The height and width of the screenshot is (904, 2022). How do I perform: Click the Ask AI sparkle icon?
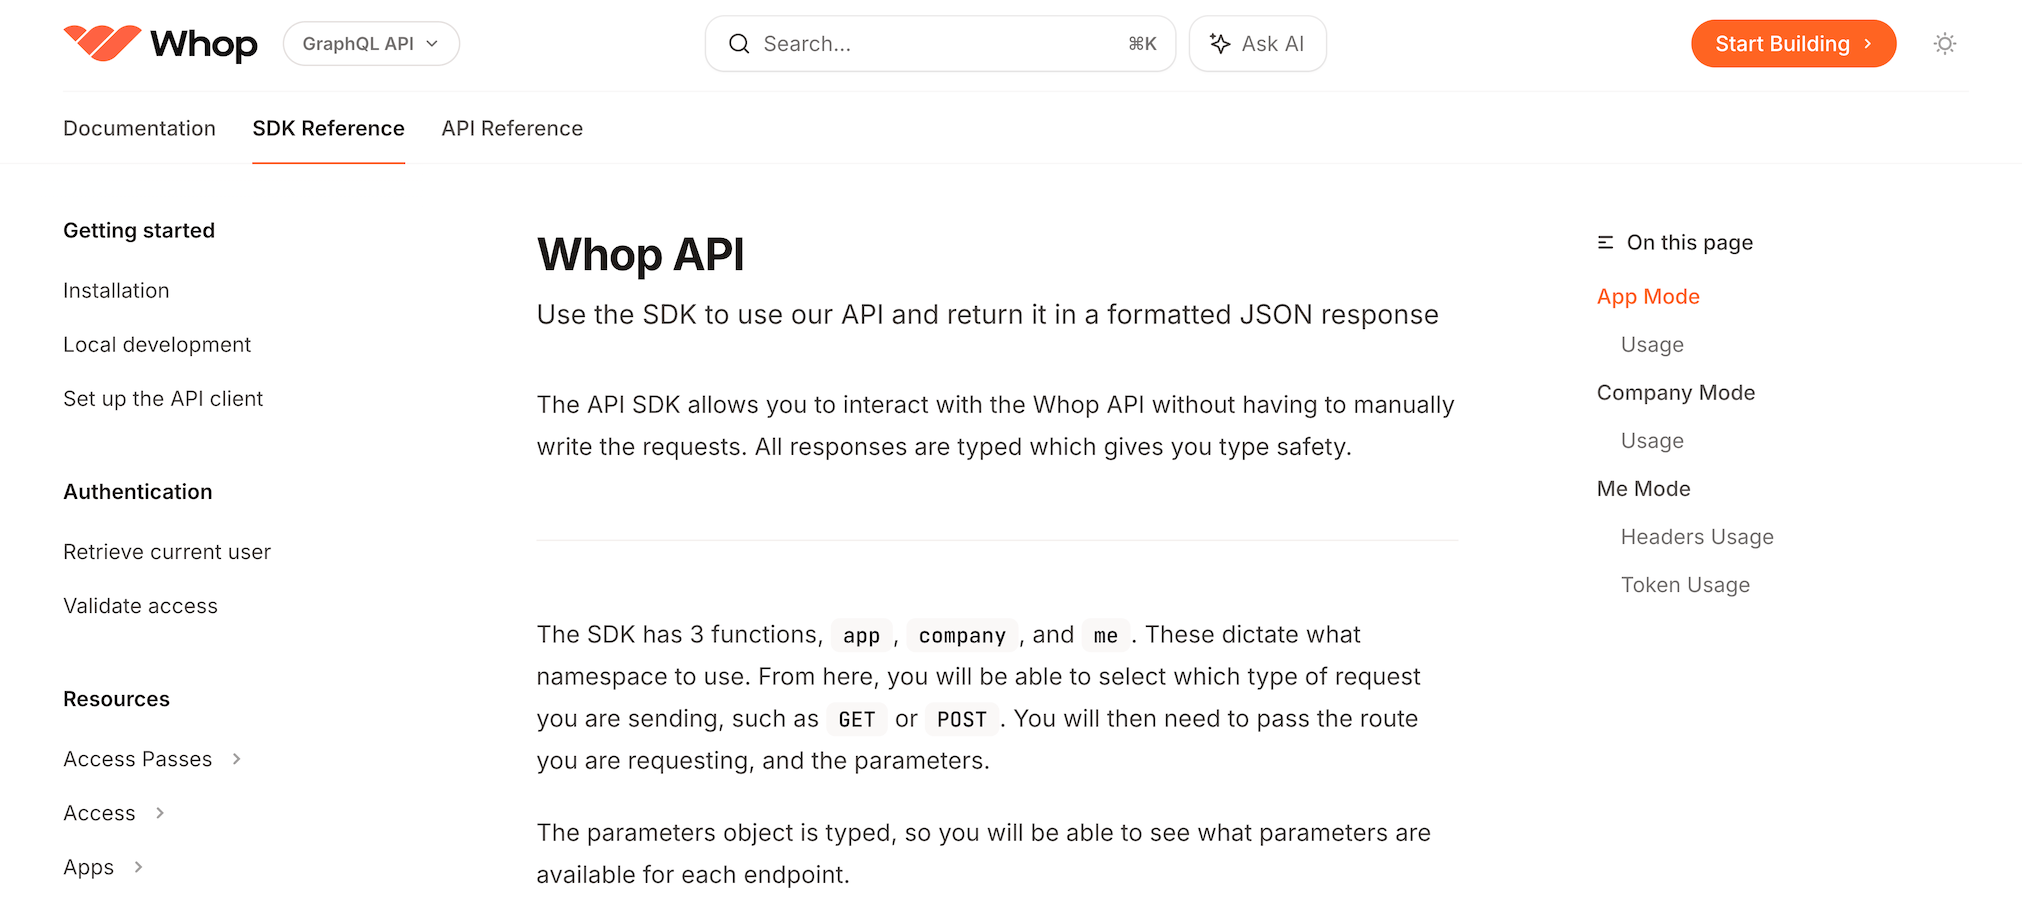pos(1220,43)
